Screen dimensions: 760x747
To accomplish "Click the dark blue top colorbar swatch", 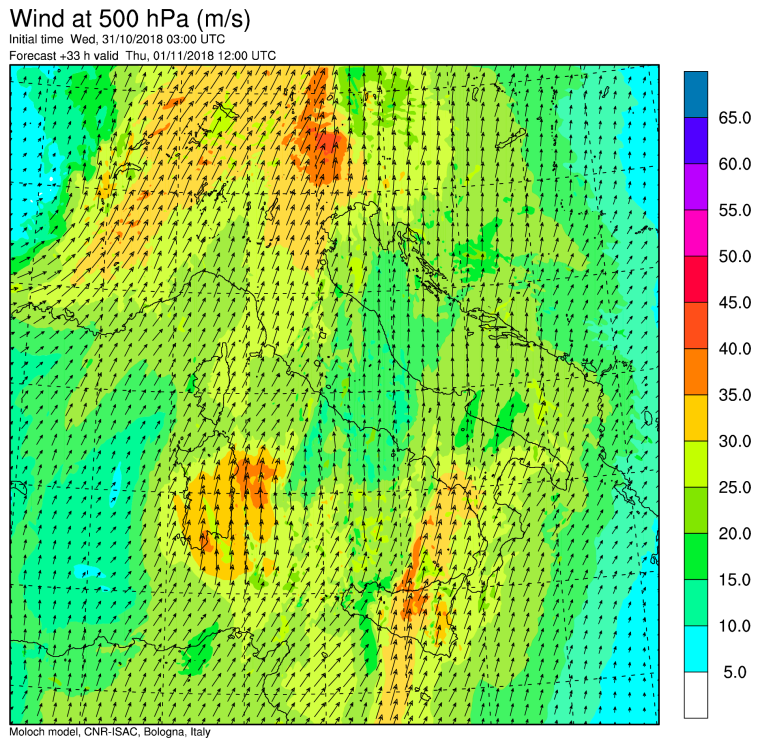I will pyautogui.click(x=696, y=95).
